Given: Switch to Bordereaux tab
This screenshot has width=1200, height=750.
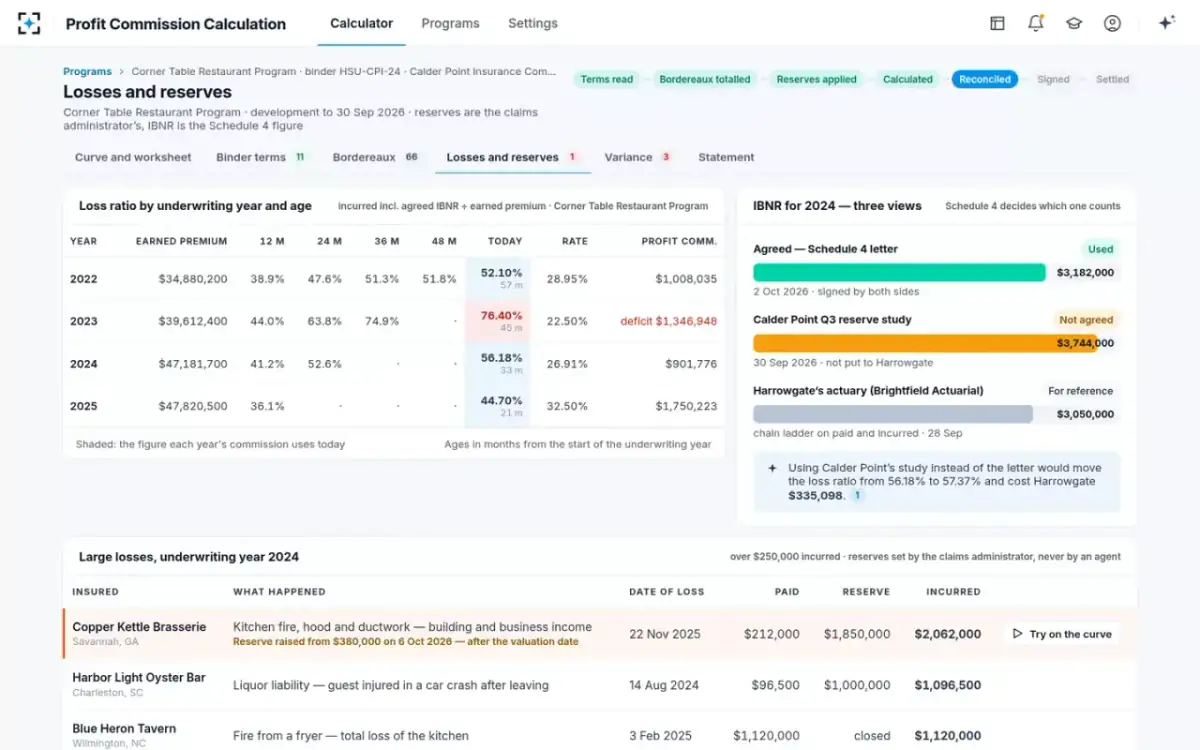Looking at the screenshot, I should pos(376,157).
